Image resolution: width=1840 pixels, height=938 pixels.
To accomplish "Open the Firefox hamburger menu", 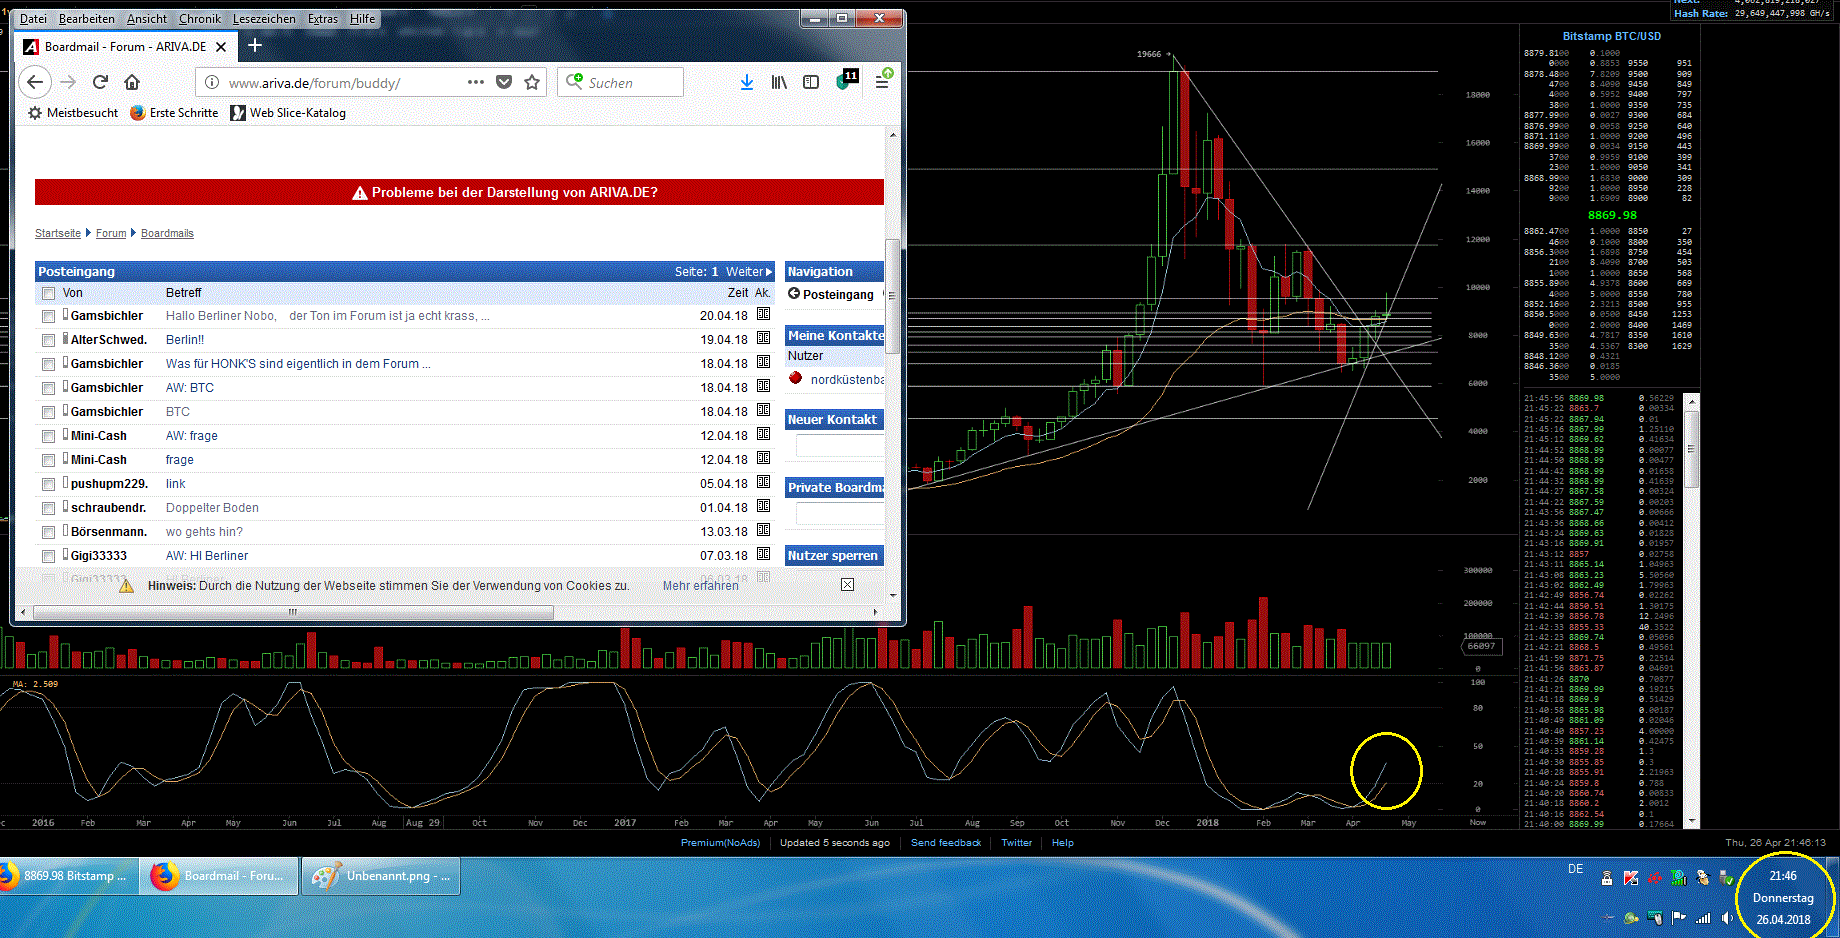I will pyautogui.click(x=883, y=81).
